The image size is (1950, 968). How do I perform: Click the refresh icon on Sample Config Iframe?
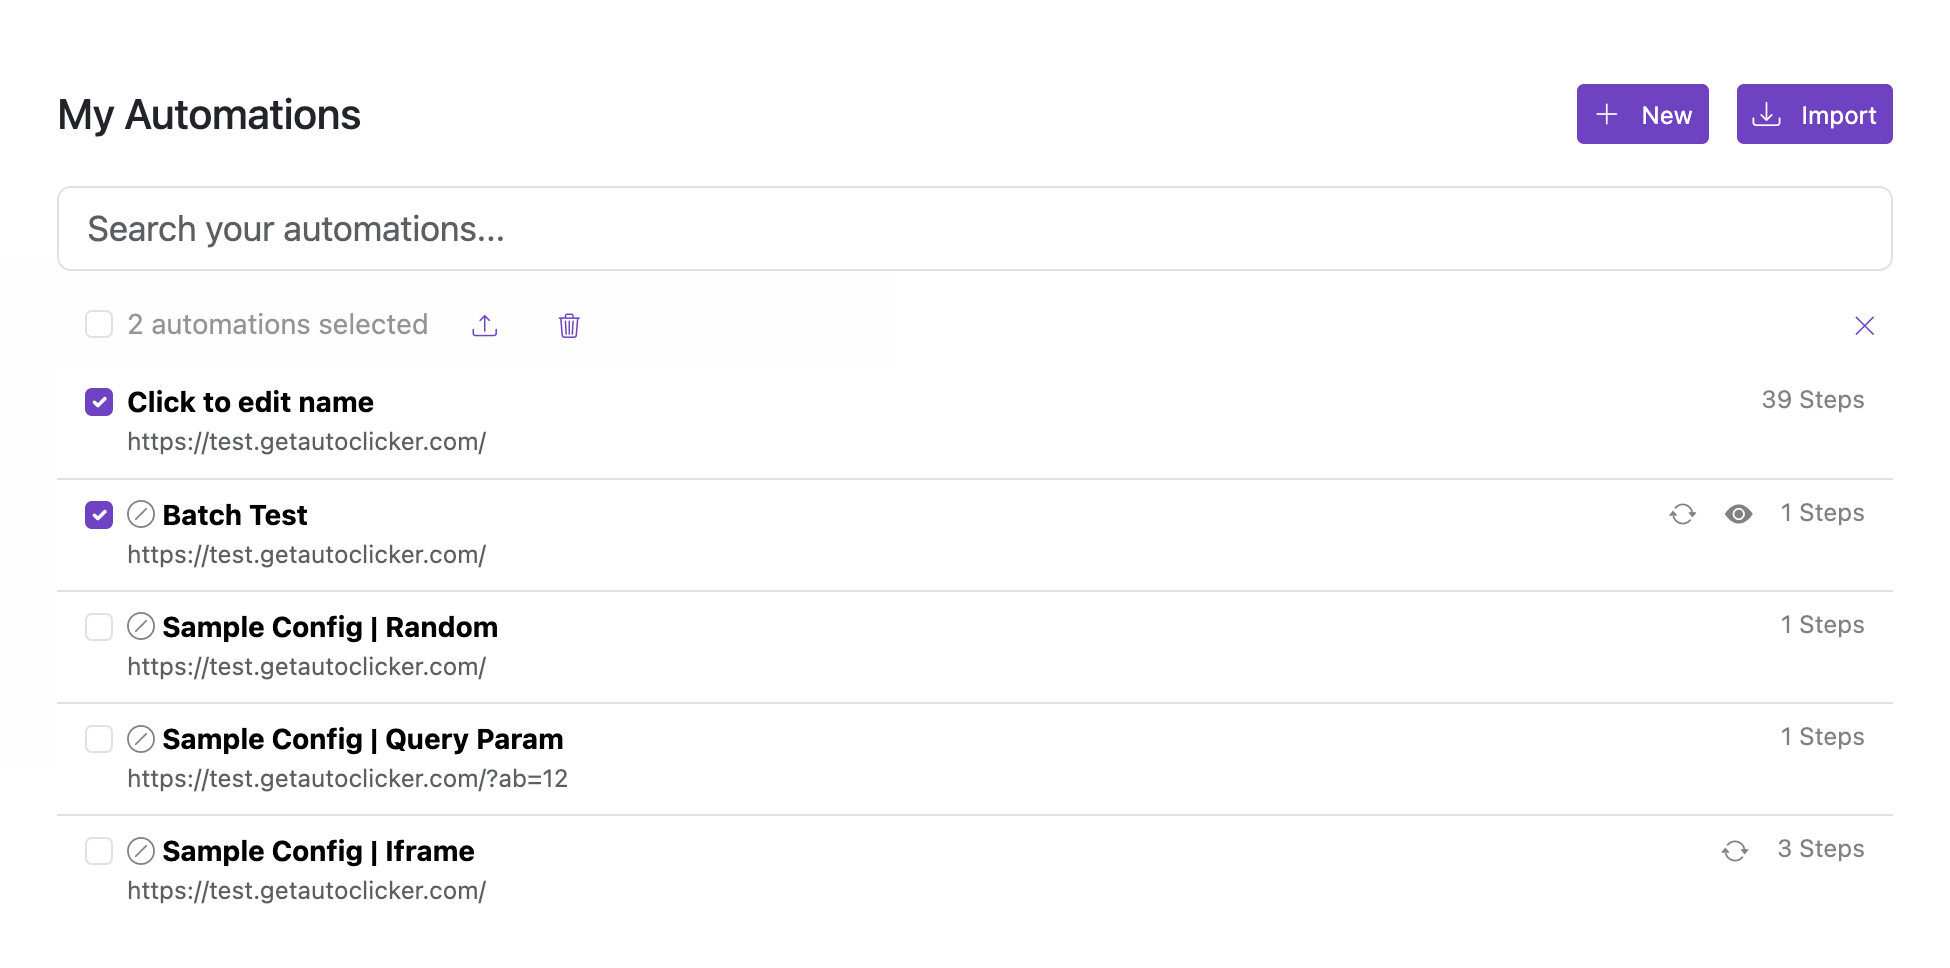click(x=1735, y=850)
